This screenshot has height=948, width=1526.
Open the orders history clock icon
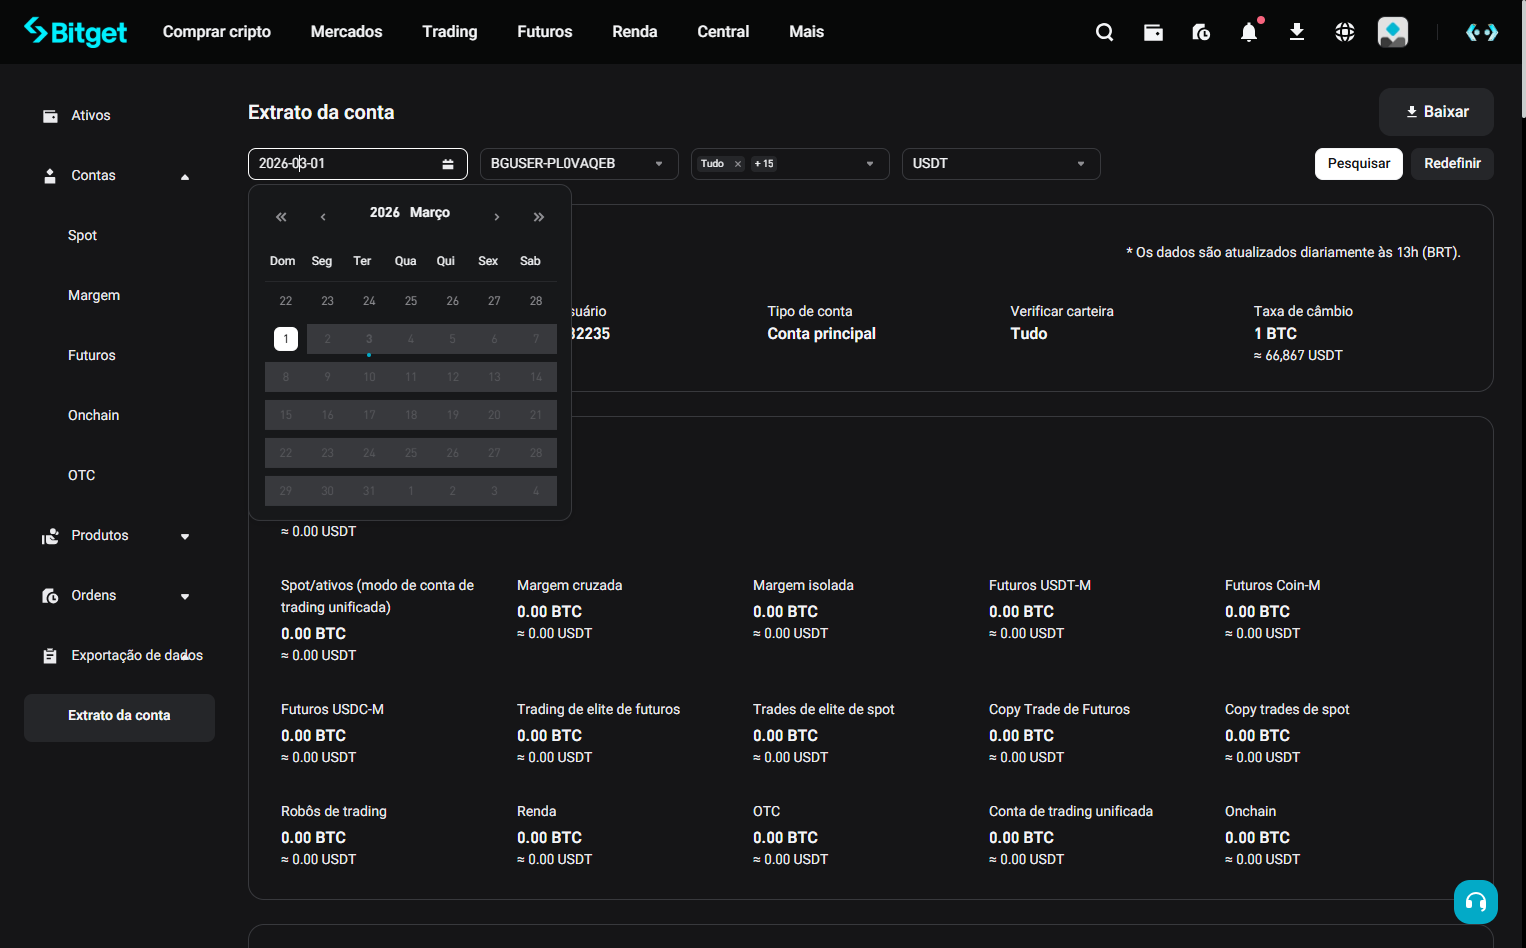pos(1201,32)
